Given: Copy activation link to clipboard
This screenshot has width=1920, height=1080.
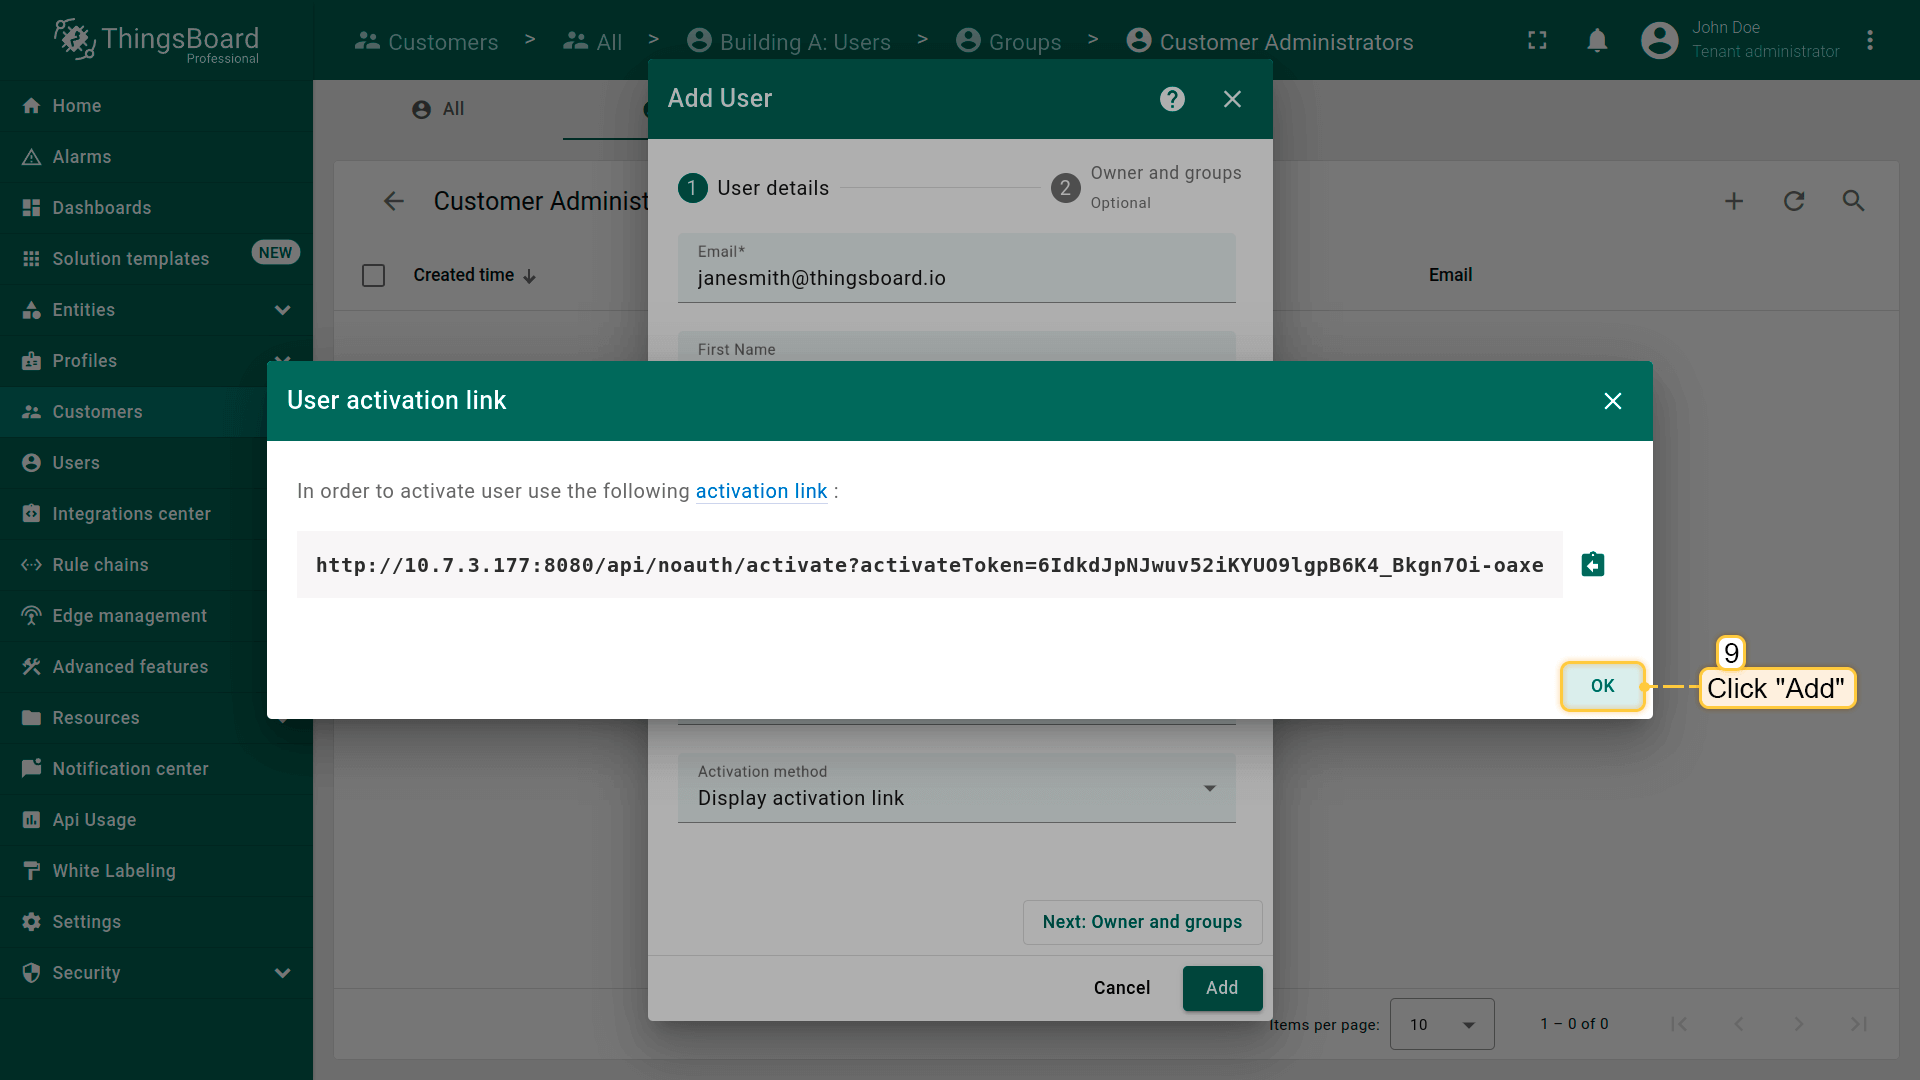Looking at the screenshot, I should [1592, 565].
